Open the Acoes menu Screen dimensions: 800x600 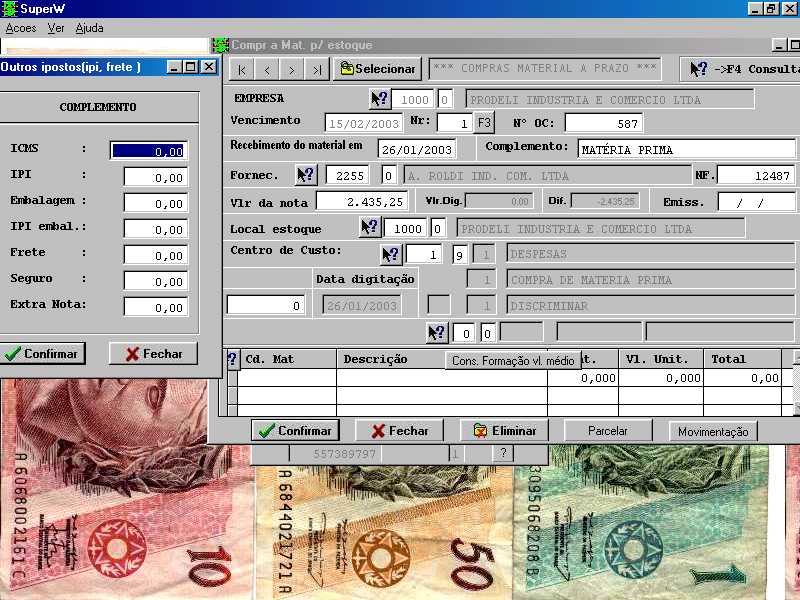tap(21, 28)
